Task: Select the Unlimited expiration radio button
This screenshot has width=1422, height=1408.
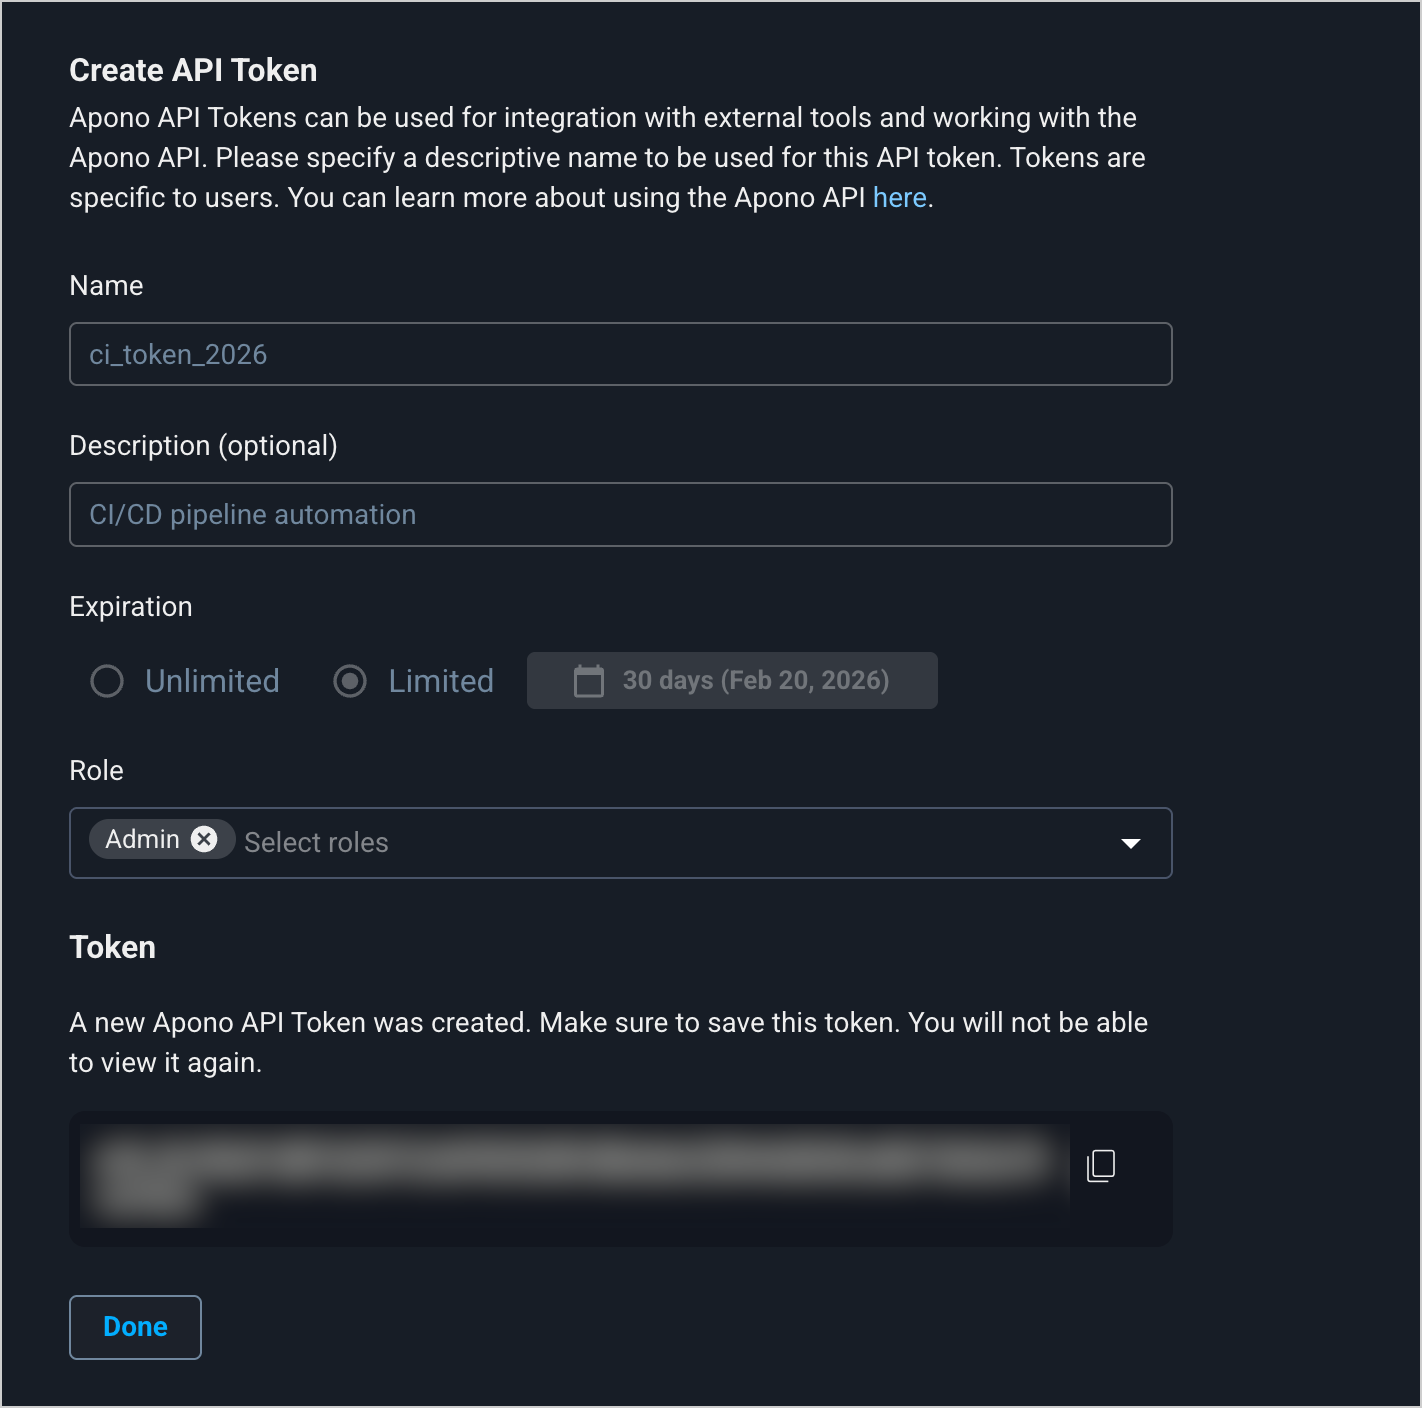Action: (x=107, y=681)
